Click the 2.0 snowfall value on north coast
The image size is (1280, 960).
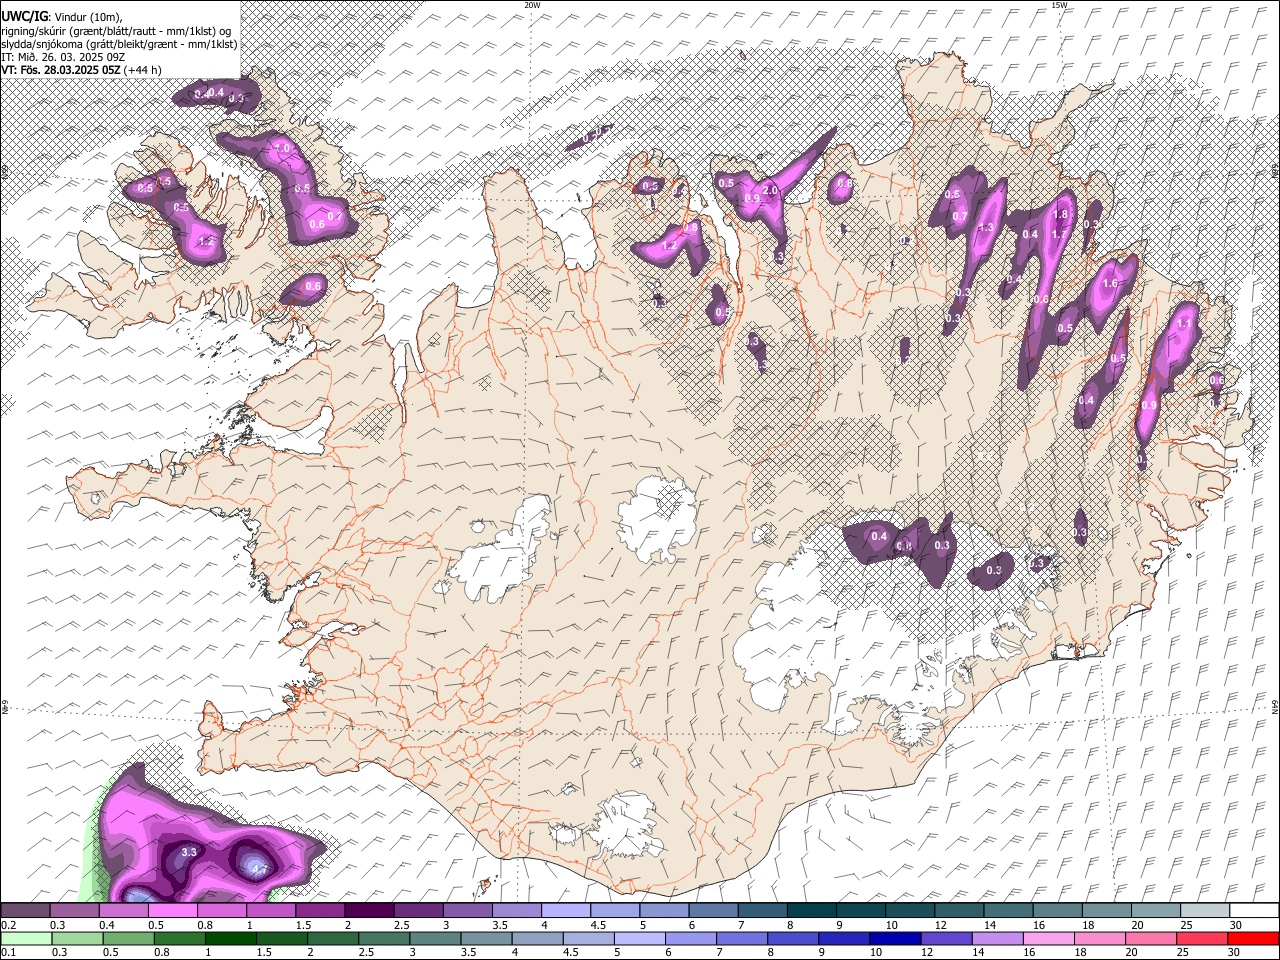click(770, 190)
